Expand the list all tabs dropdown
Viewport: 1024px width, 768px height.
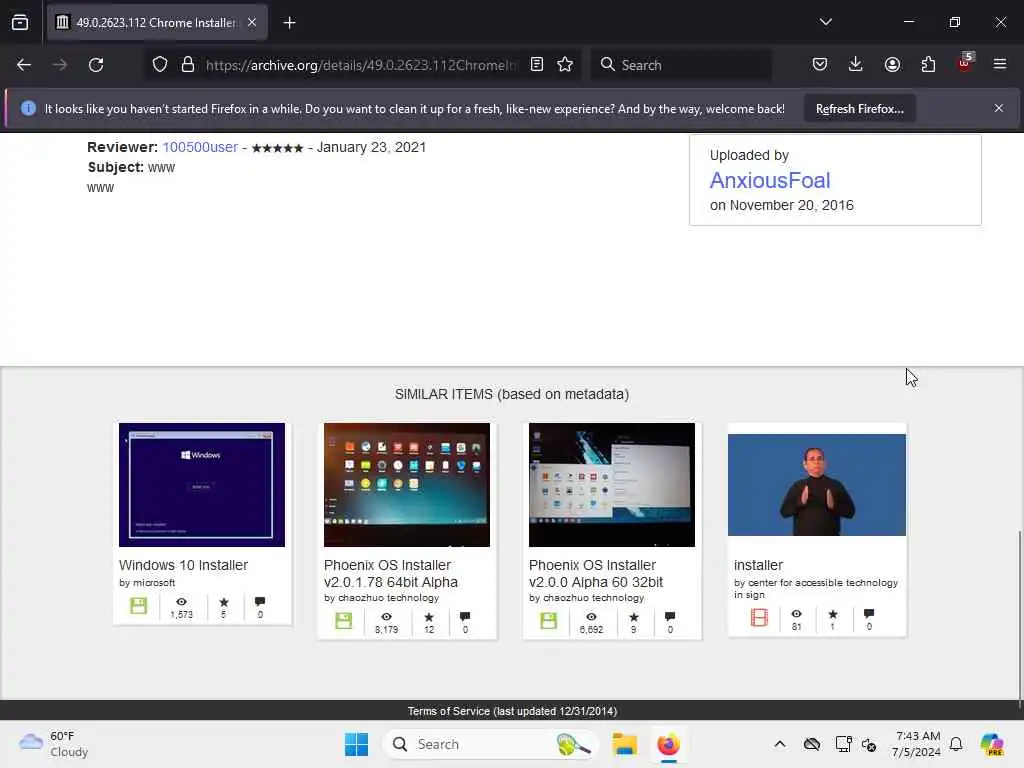click(826, 22)
